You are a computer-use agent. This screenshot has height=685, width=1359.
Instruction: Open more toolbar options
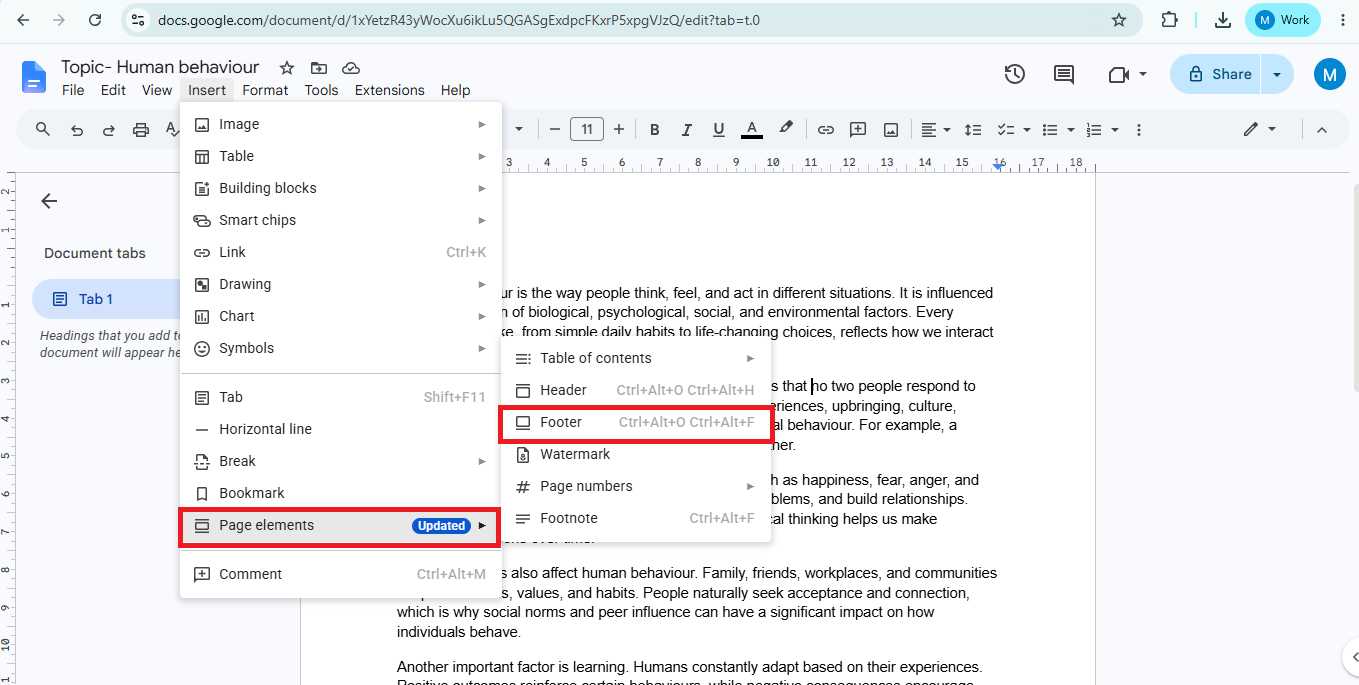pos(1139,129)
